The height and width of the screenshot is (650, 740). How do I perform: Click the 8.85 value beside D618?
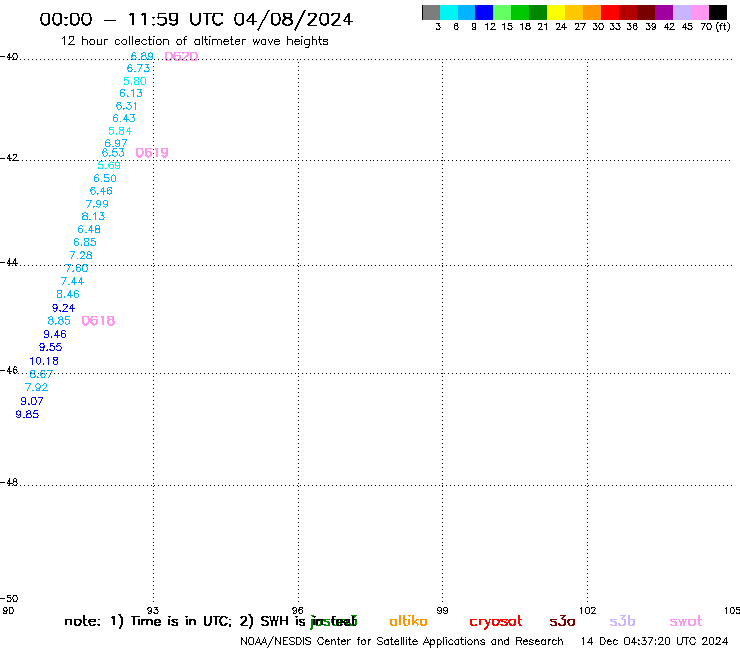click(x=59, y=321)
